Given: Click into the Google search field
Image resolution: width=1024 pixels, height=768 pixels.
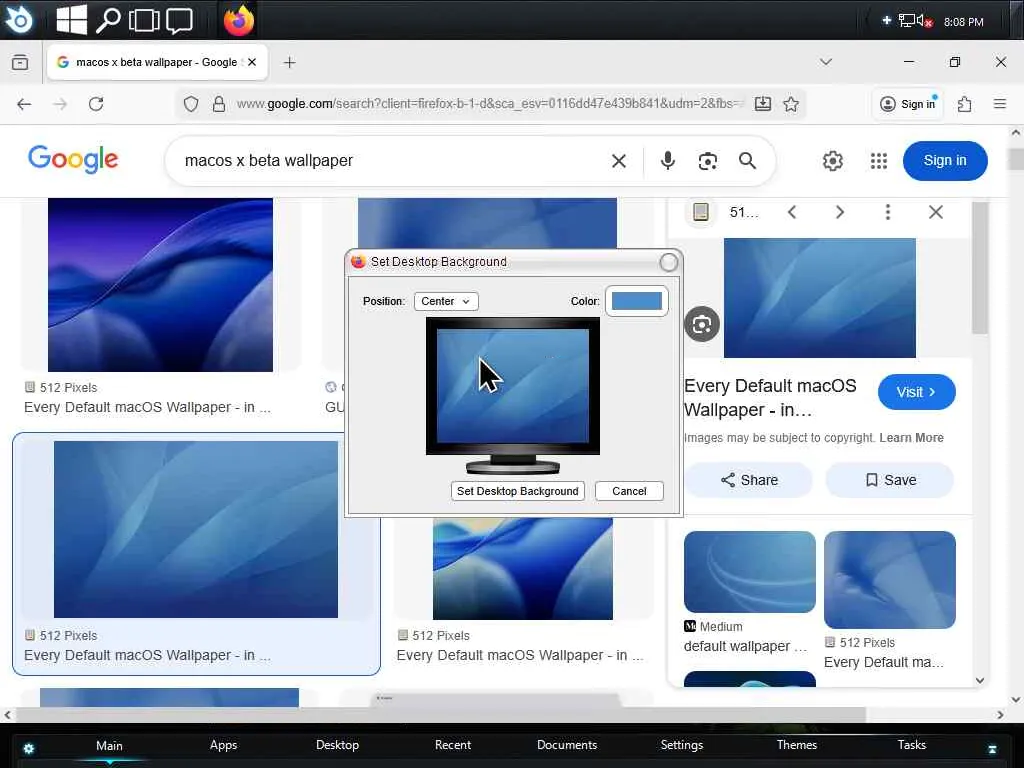Looking at the screenshot, I should click(392, 161).
